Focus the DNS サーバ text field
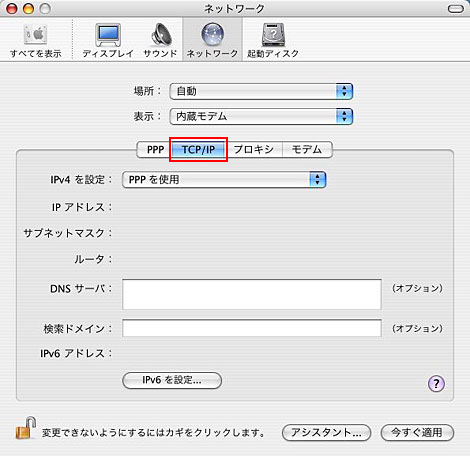The height and width of the screenshot is (456, 470). 252,294
